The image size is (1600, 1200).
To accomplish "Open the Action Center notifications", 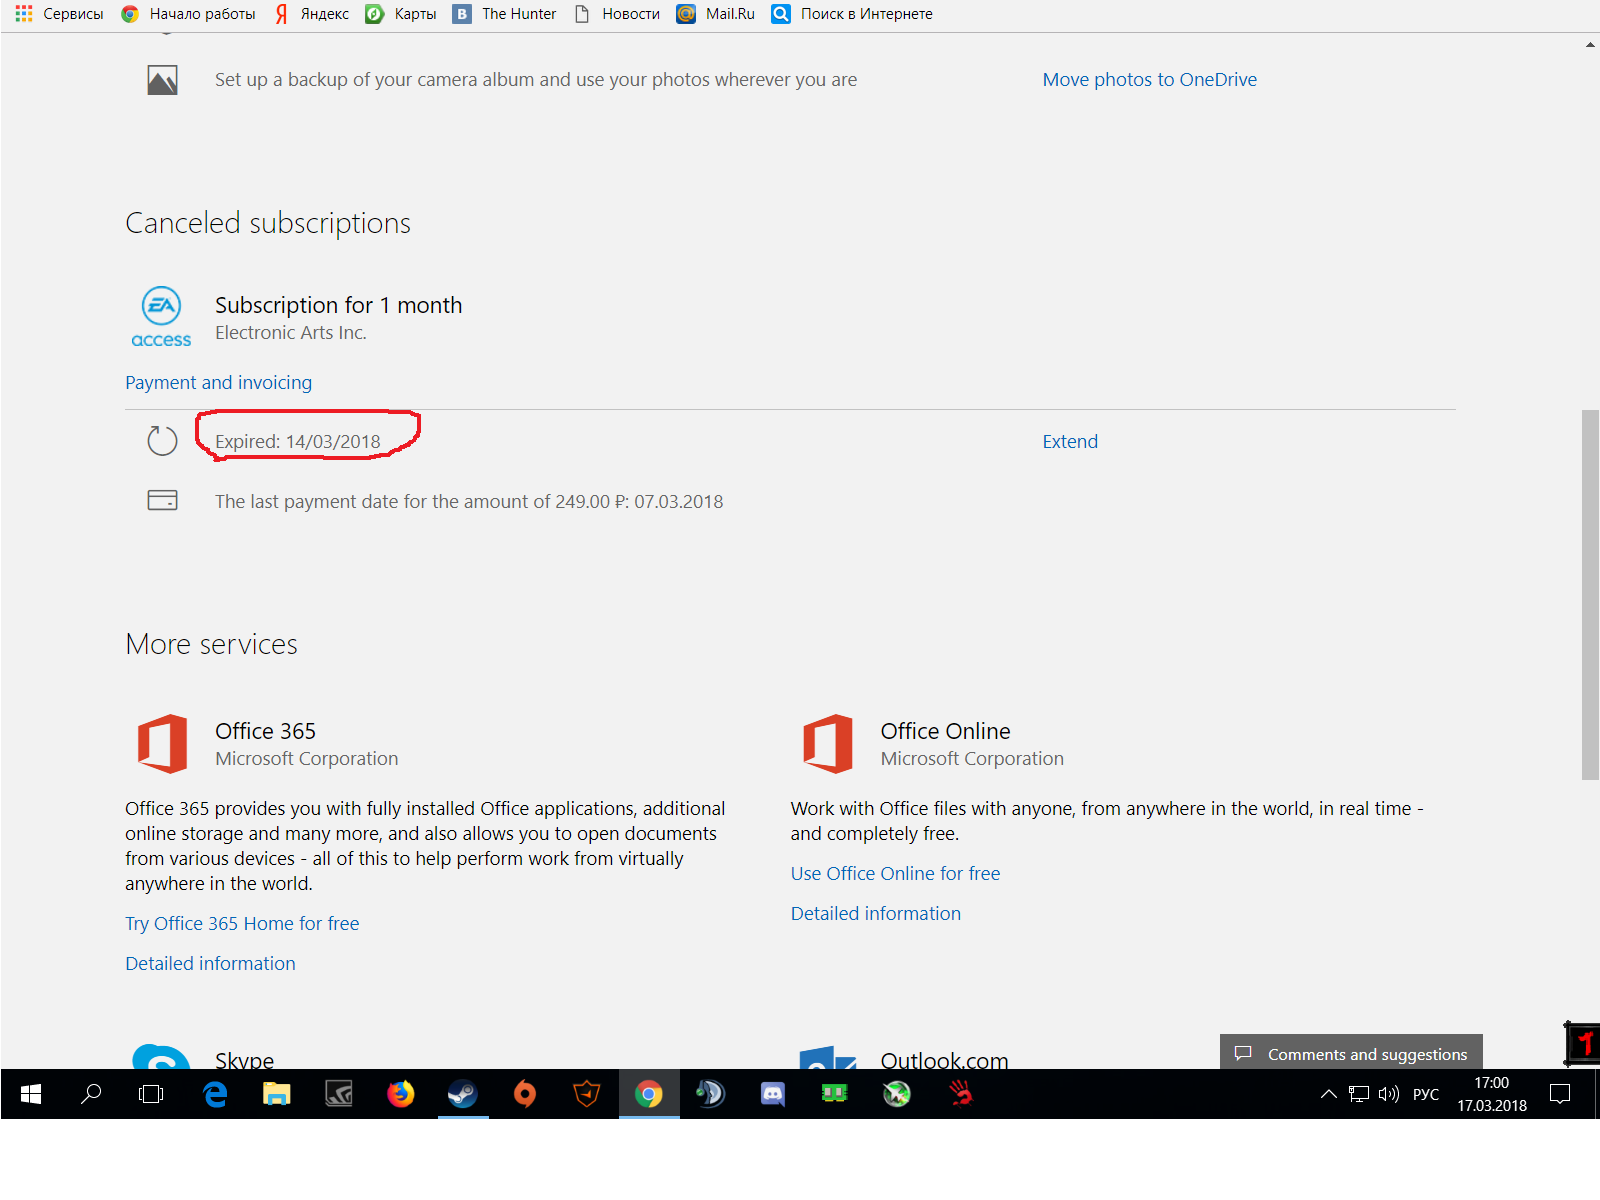I will tap(1560, 1095).
